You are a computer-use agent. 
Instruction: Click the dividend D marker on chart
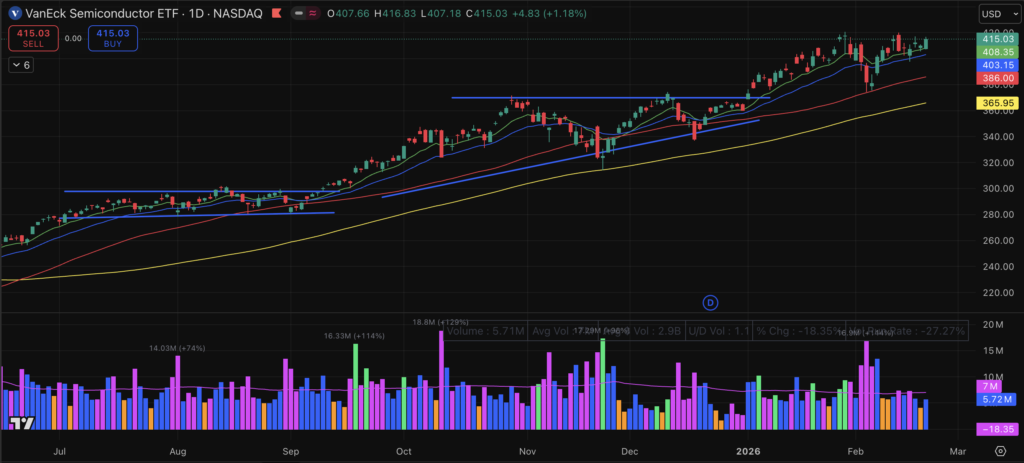(711, 302)
